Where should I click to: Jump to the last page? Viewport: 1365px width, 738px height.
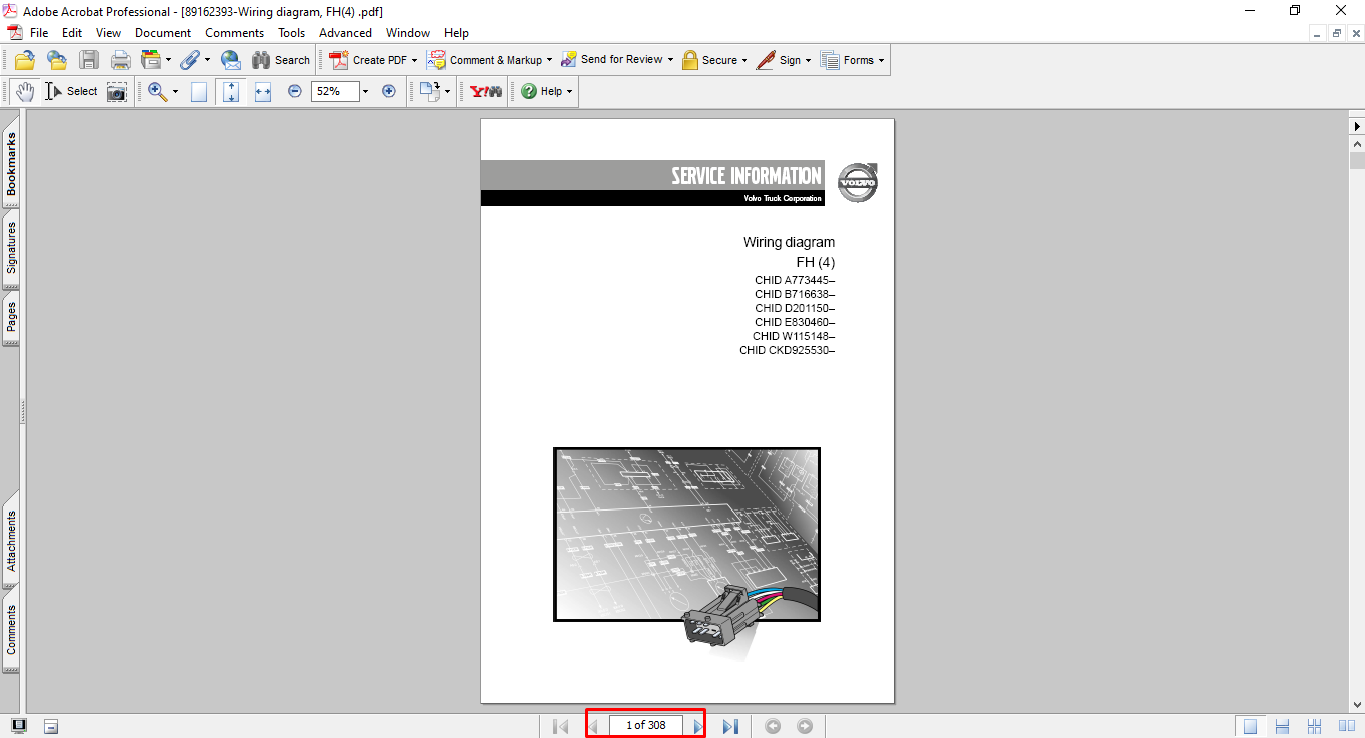coord(730,726)
